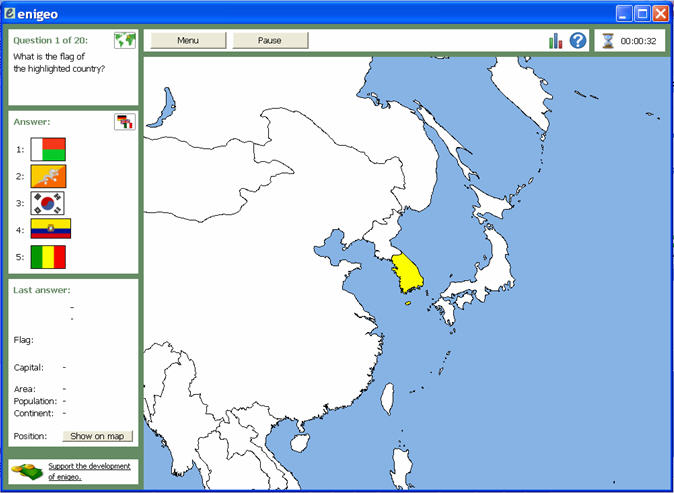Pause the quiz with the Pause button
The image size is (674, 493).
(270, 40)
